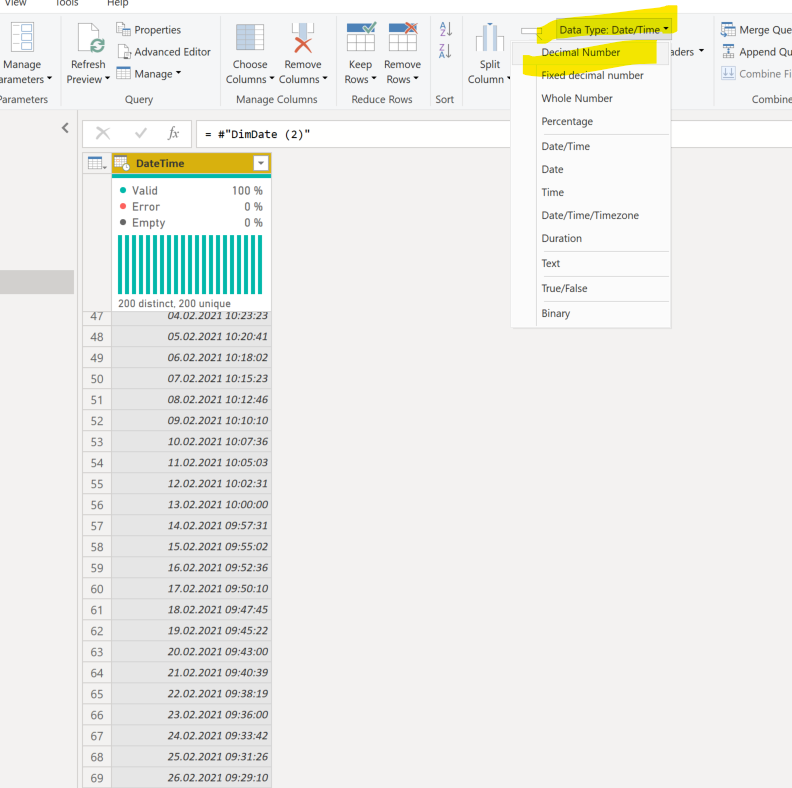This screenshot has width=792, height=788.
Task: Open the Advanced Editor
Action: tap(164, 52)
